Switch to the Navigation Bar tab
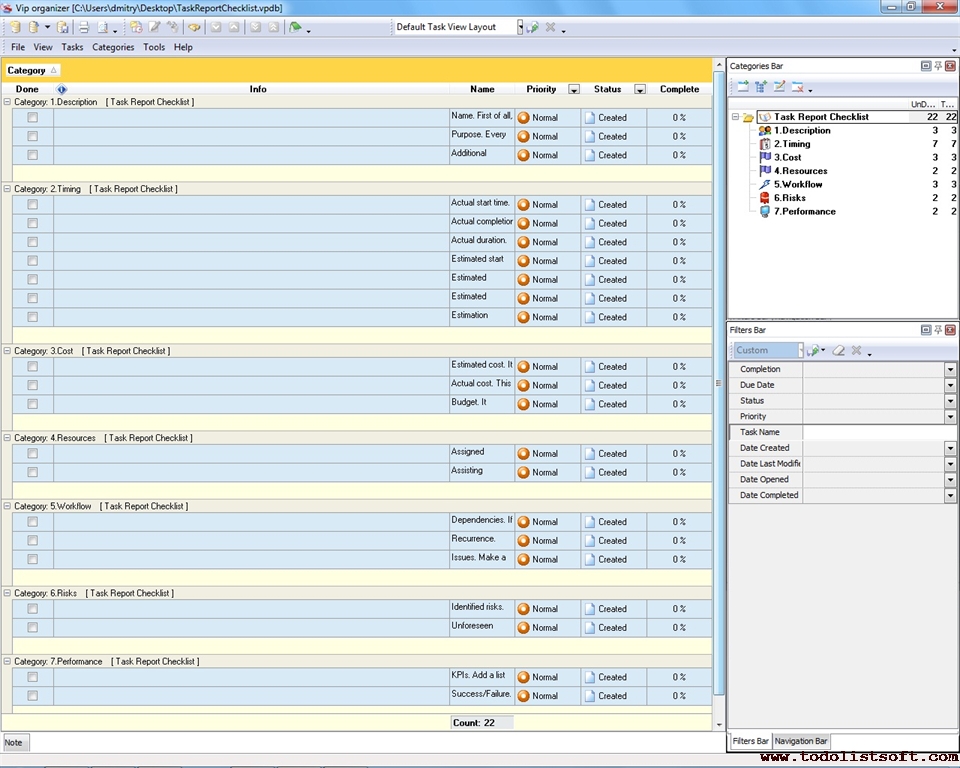960x768 pixels. coord(801,741)
